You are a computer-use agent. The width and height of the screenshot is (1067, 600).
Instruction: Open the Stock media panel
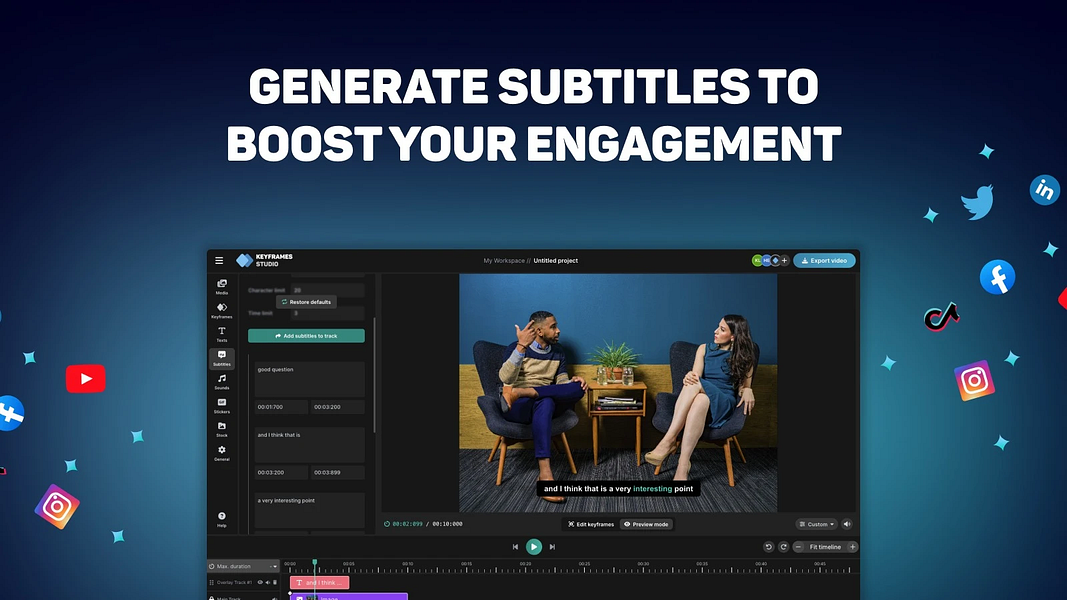222,429
